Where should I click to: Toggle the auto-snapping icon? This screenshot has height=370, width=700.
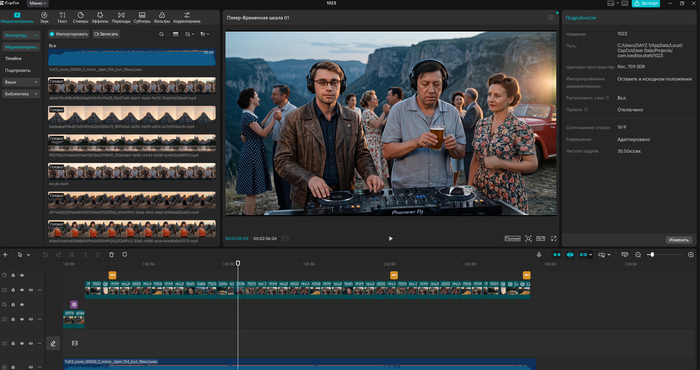pyautogui.click(x=570, y=254)
